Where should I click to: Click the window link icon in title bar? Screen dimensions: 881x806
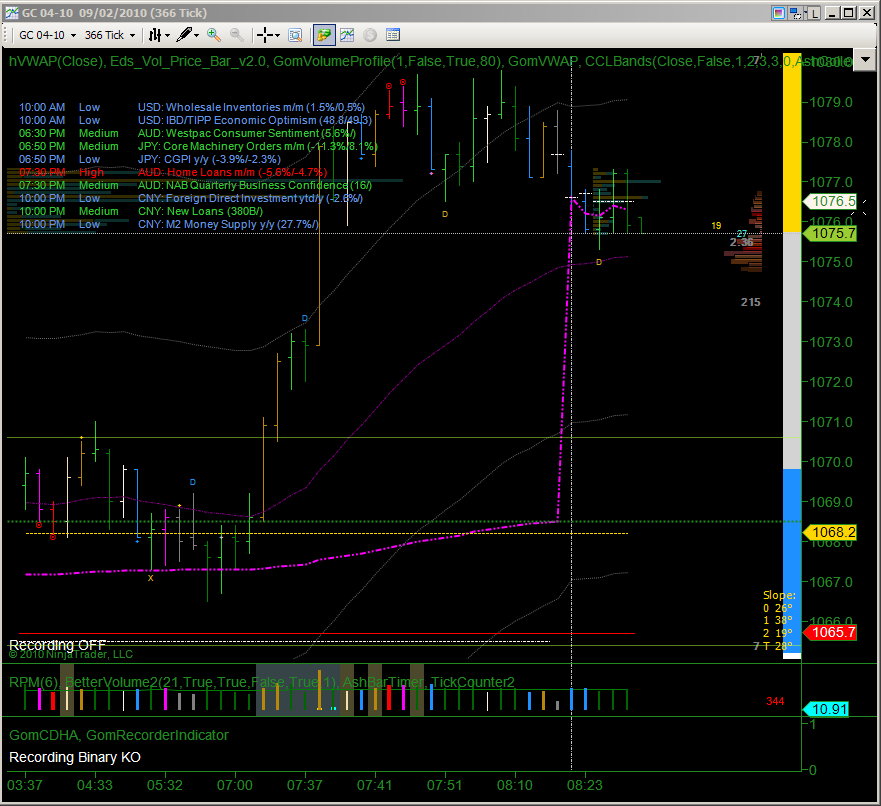795,12
